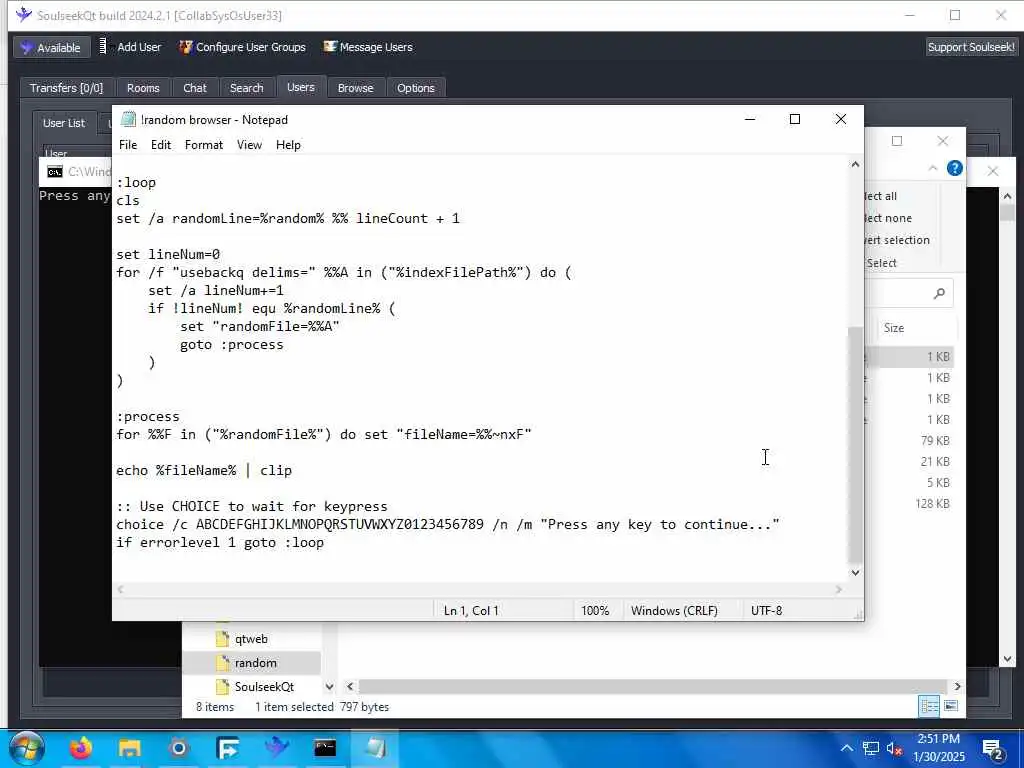
Task: Open the Notepad File menu
Action: [x=128, y=145]
